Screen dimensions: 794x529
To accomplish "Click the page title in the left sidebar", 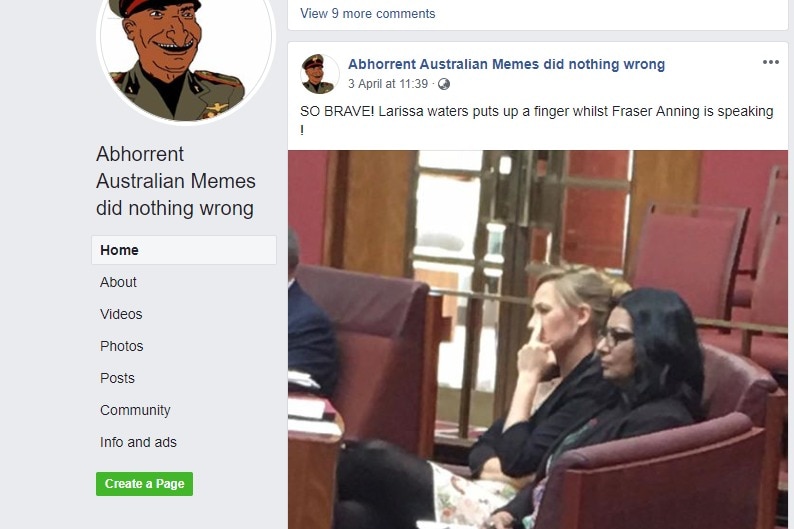I will click(176, 181).
